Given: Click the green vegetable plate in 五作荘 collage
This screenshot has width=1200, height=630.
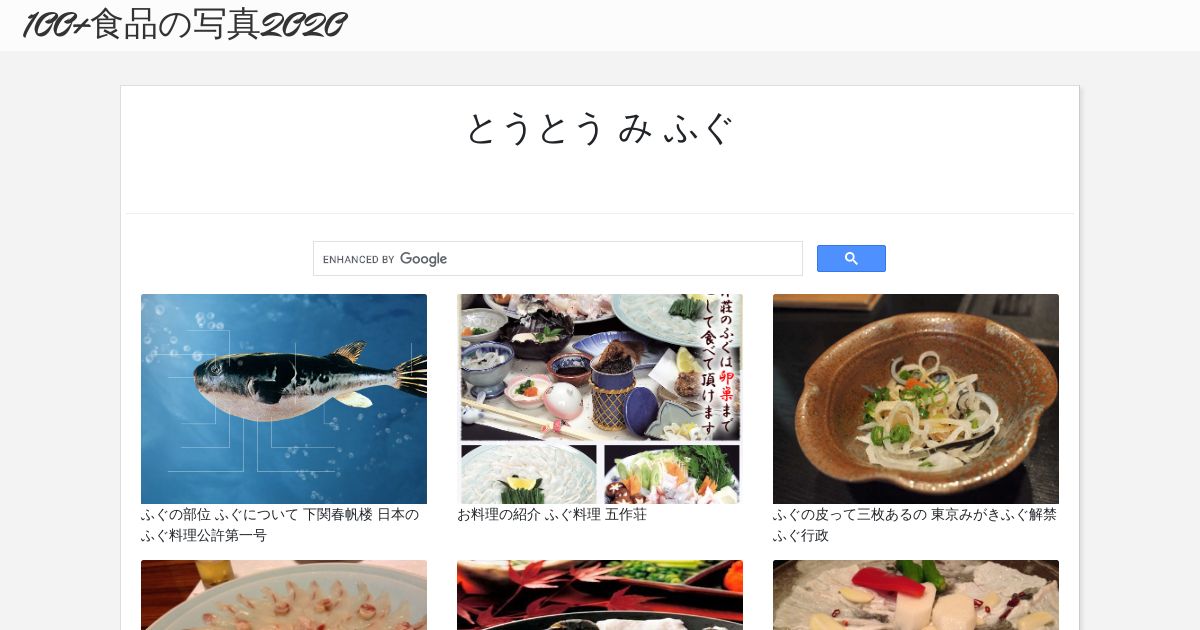Looking at the screenshot, I should (x=673, y=474).
